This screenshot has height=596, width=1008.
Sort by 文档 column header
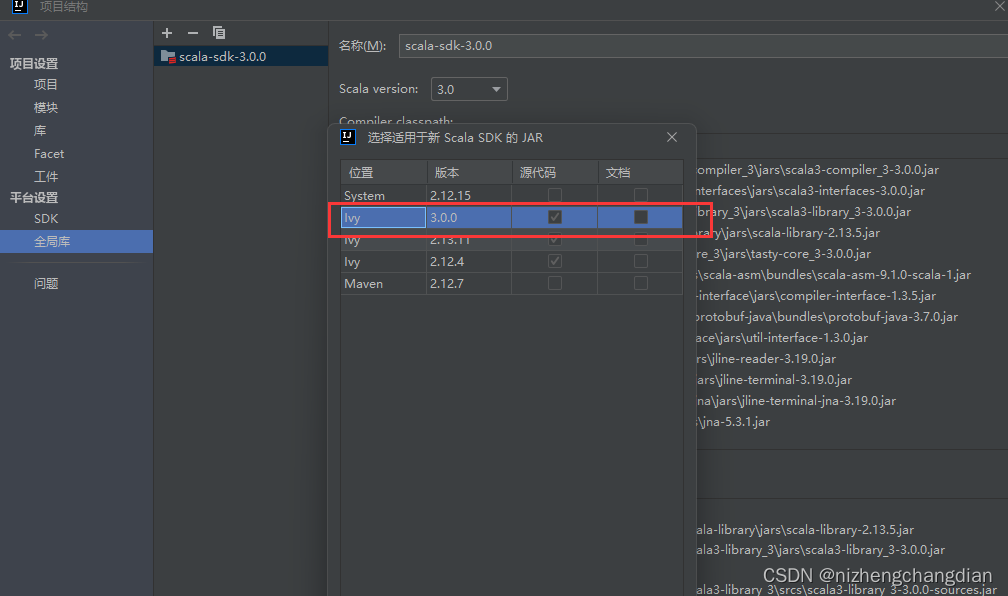click(x=640, y=172)
